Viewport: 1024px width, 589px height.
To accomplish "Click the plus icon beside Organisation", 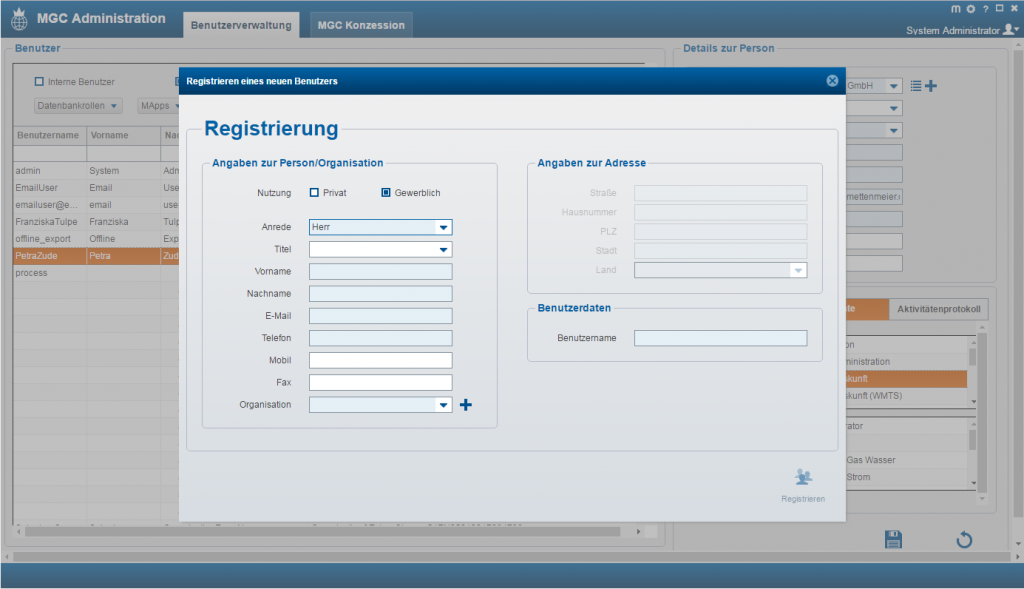I will [x=465, y=405].
